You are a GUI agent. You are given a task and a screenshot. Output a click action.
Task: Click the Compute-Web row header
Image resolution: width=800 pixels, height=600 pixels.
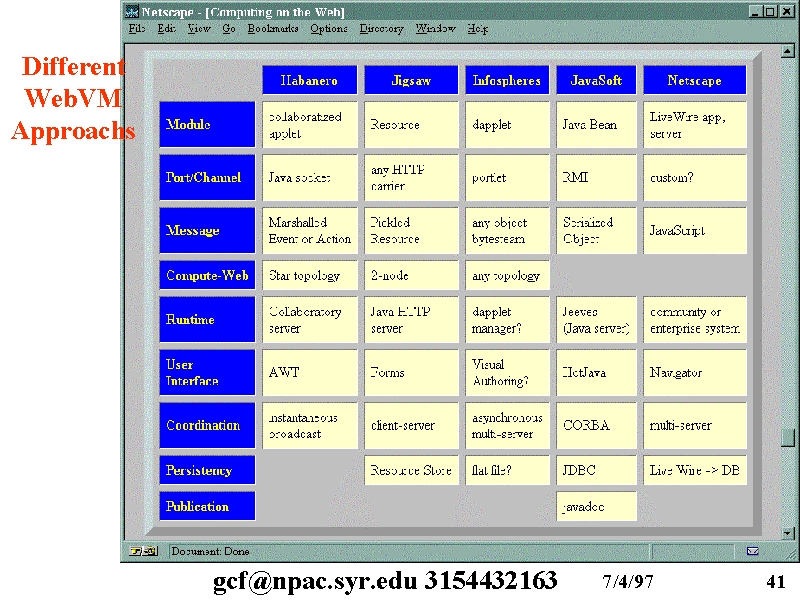click(207, 276)
